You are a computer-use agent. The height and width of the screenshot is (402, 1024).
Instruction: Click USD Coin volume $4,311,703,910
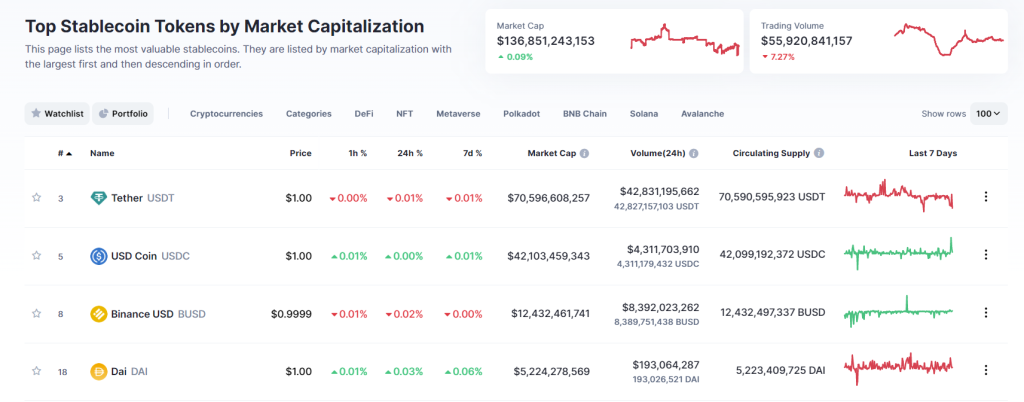tap(663, 249)
